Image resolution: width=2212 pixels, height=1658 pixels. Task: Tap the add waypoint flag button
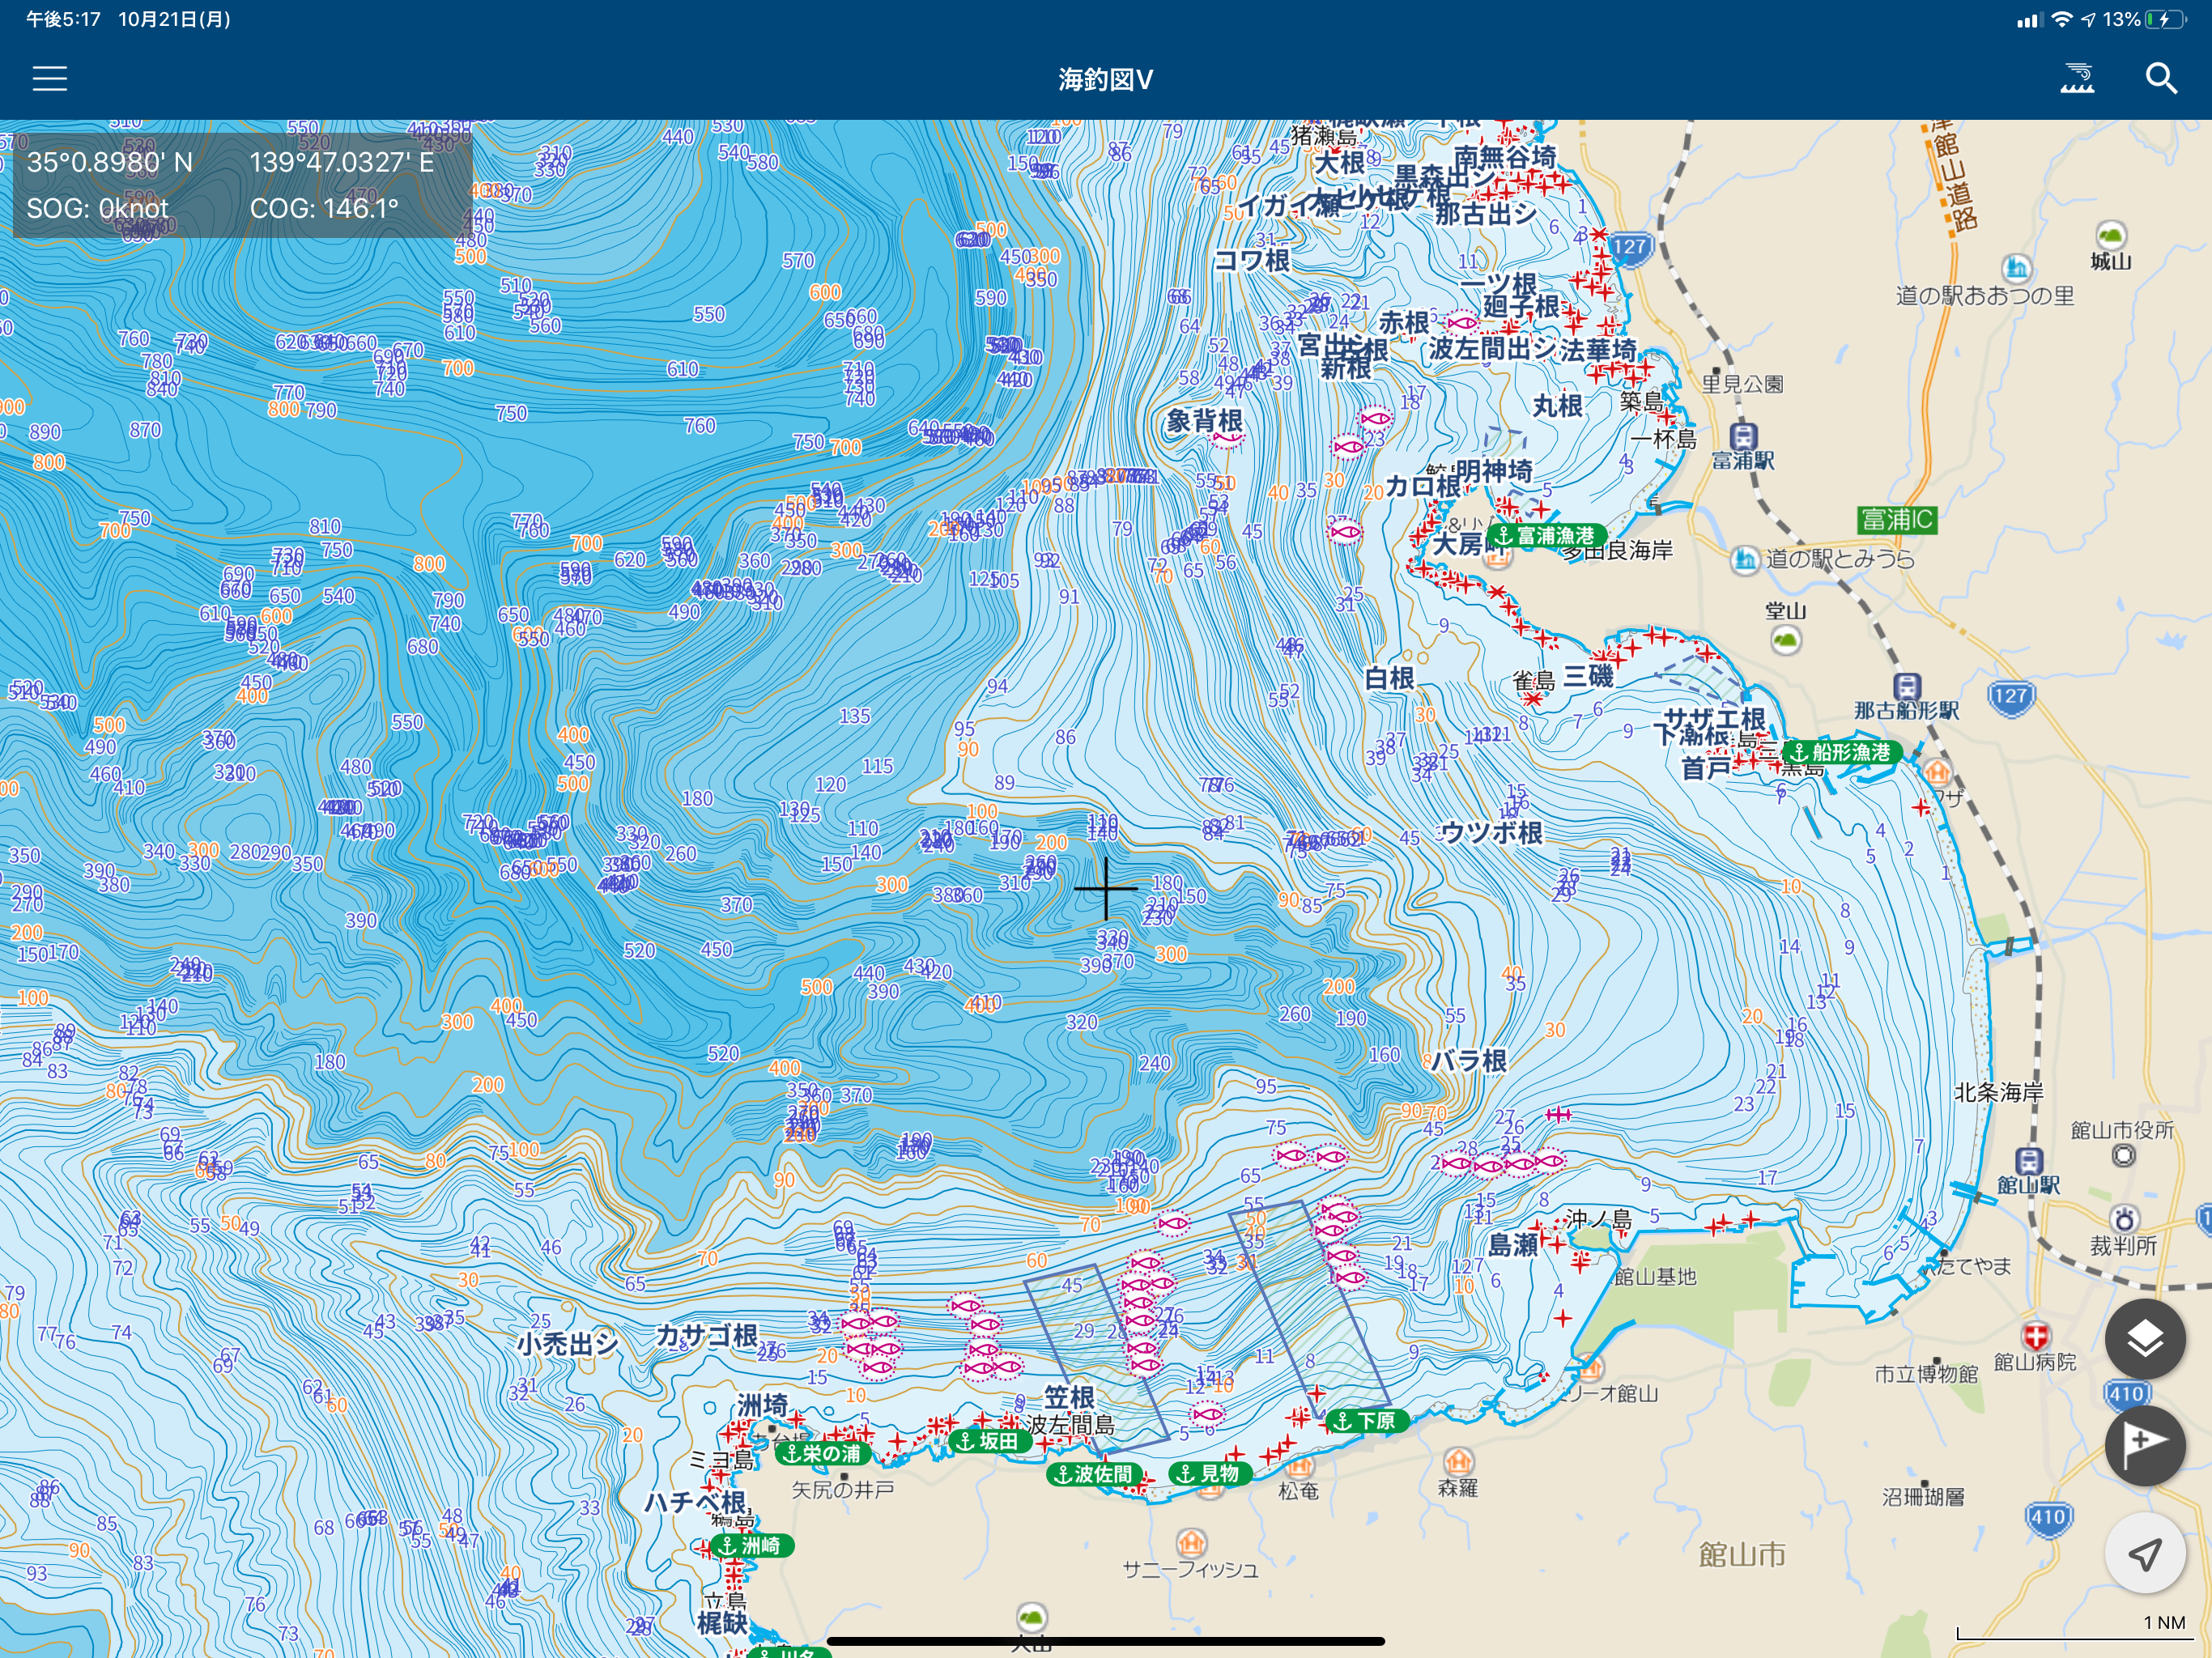pos(2145,1445)
